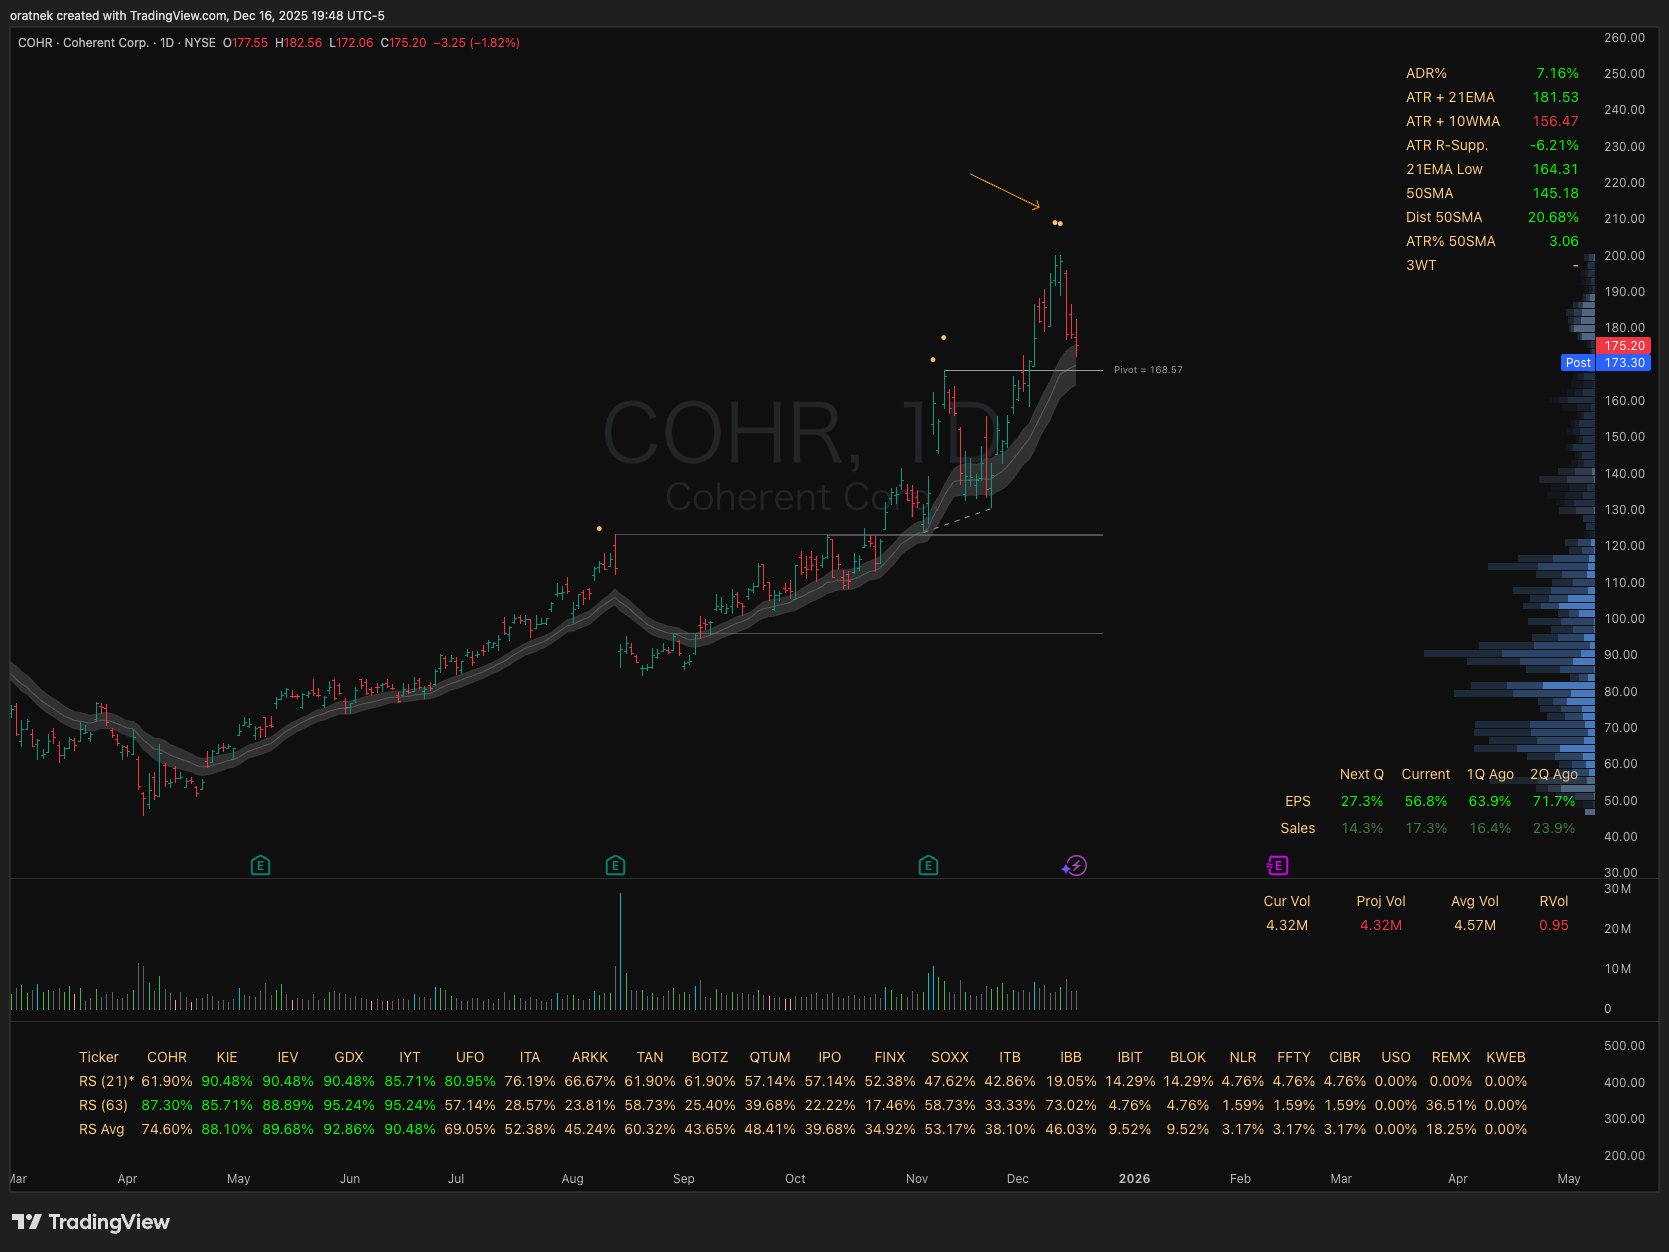This screenshot has width=1669, height=1252.
Task: Select the value '164.31'
Action: (1555, 169)
